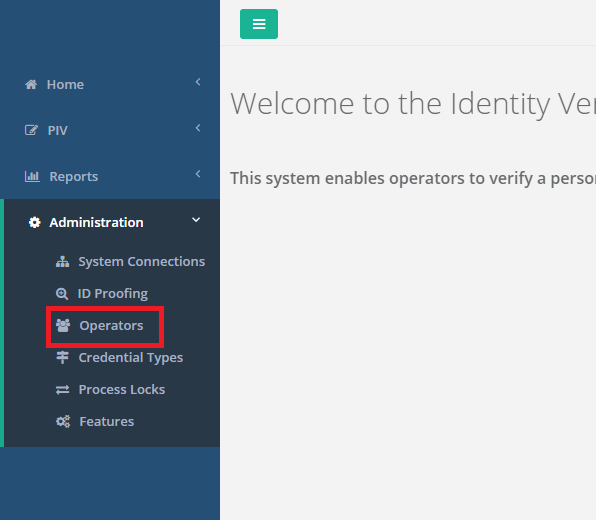Click the Credential Types signpost icon
Viewport: 596px width, 520px height.
62,357
